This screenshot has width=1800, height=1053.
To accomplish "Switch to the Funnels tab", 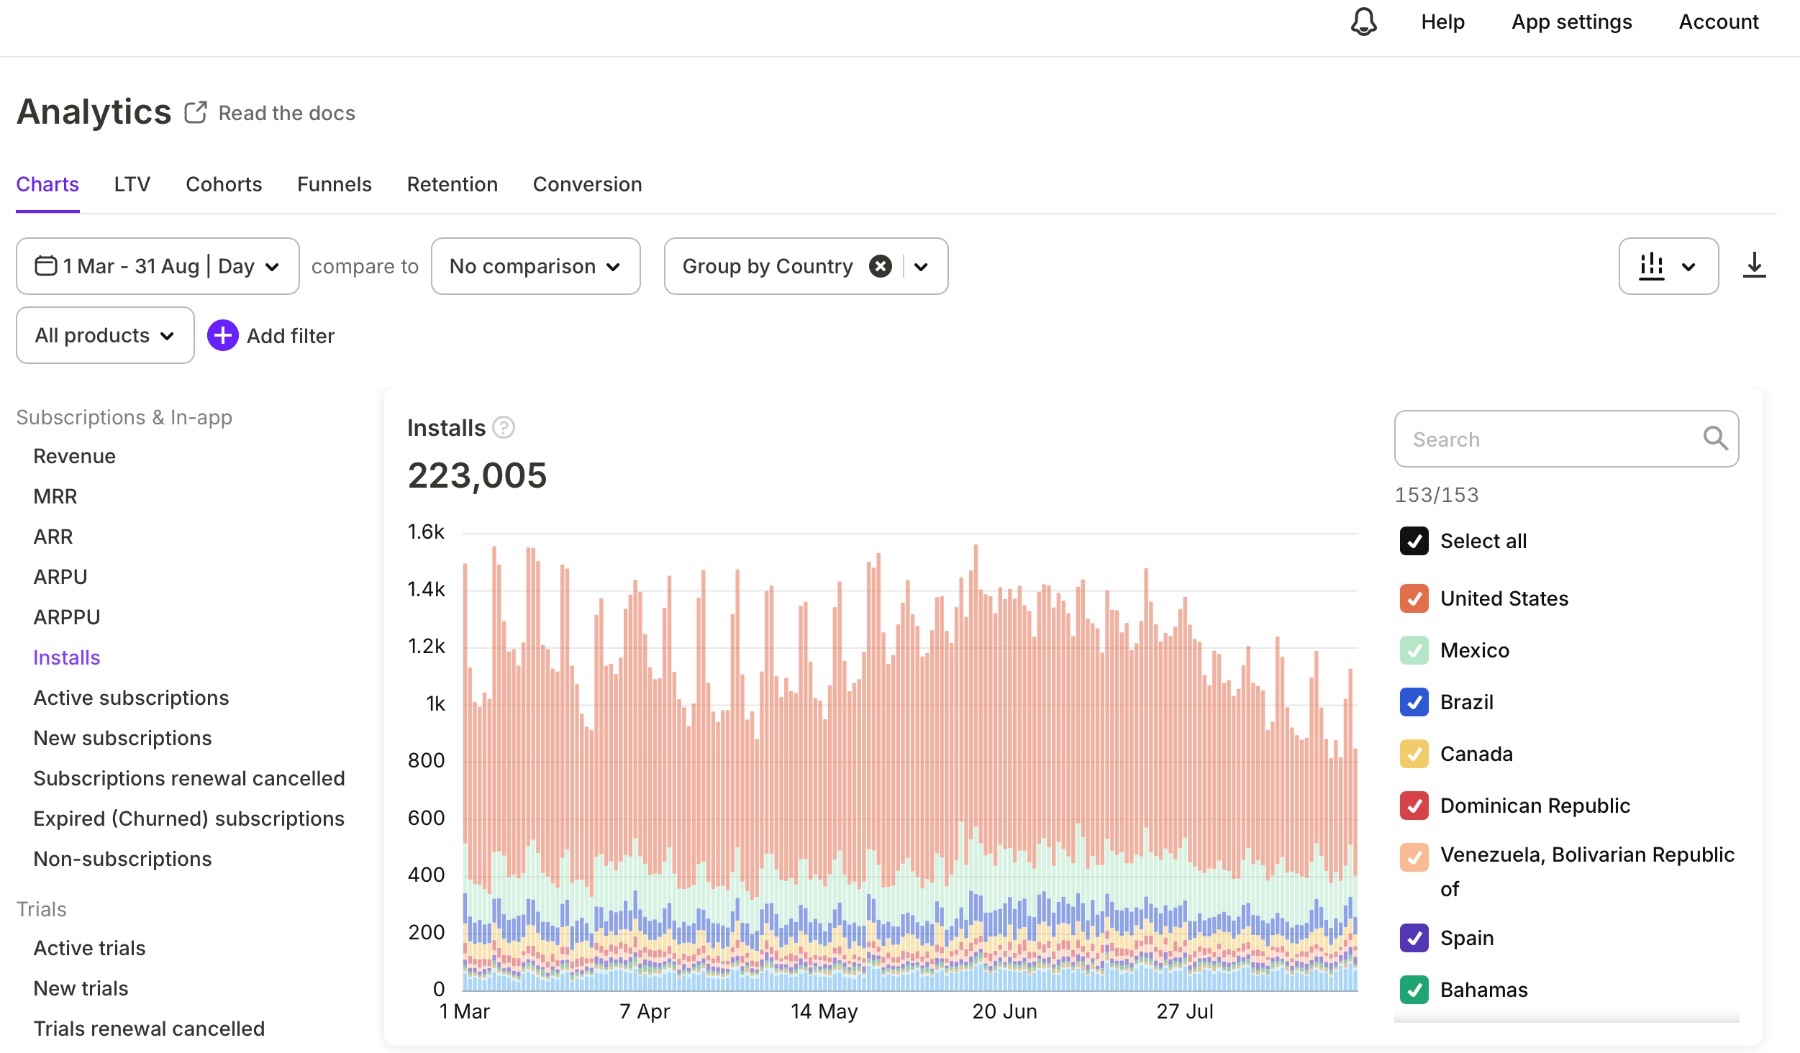I will [x=334, y=184].
